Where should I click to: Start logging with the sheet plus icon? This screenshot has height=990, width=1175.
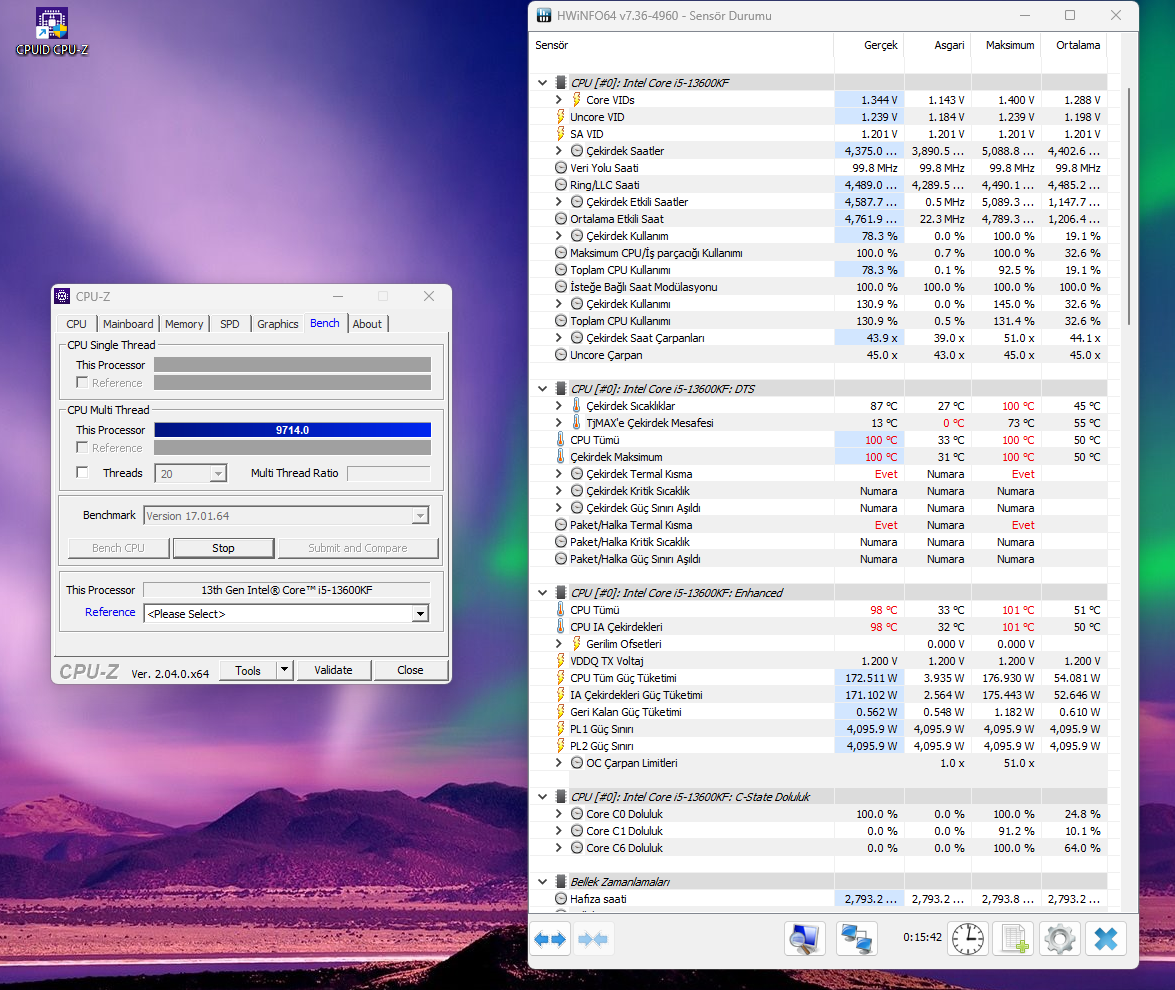[x=1014, y=938]
